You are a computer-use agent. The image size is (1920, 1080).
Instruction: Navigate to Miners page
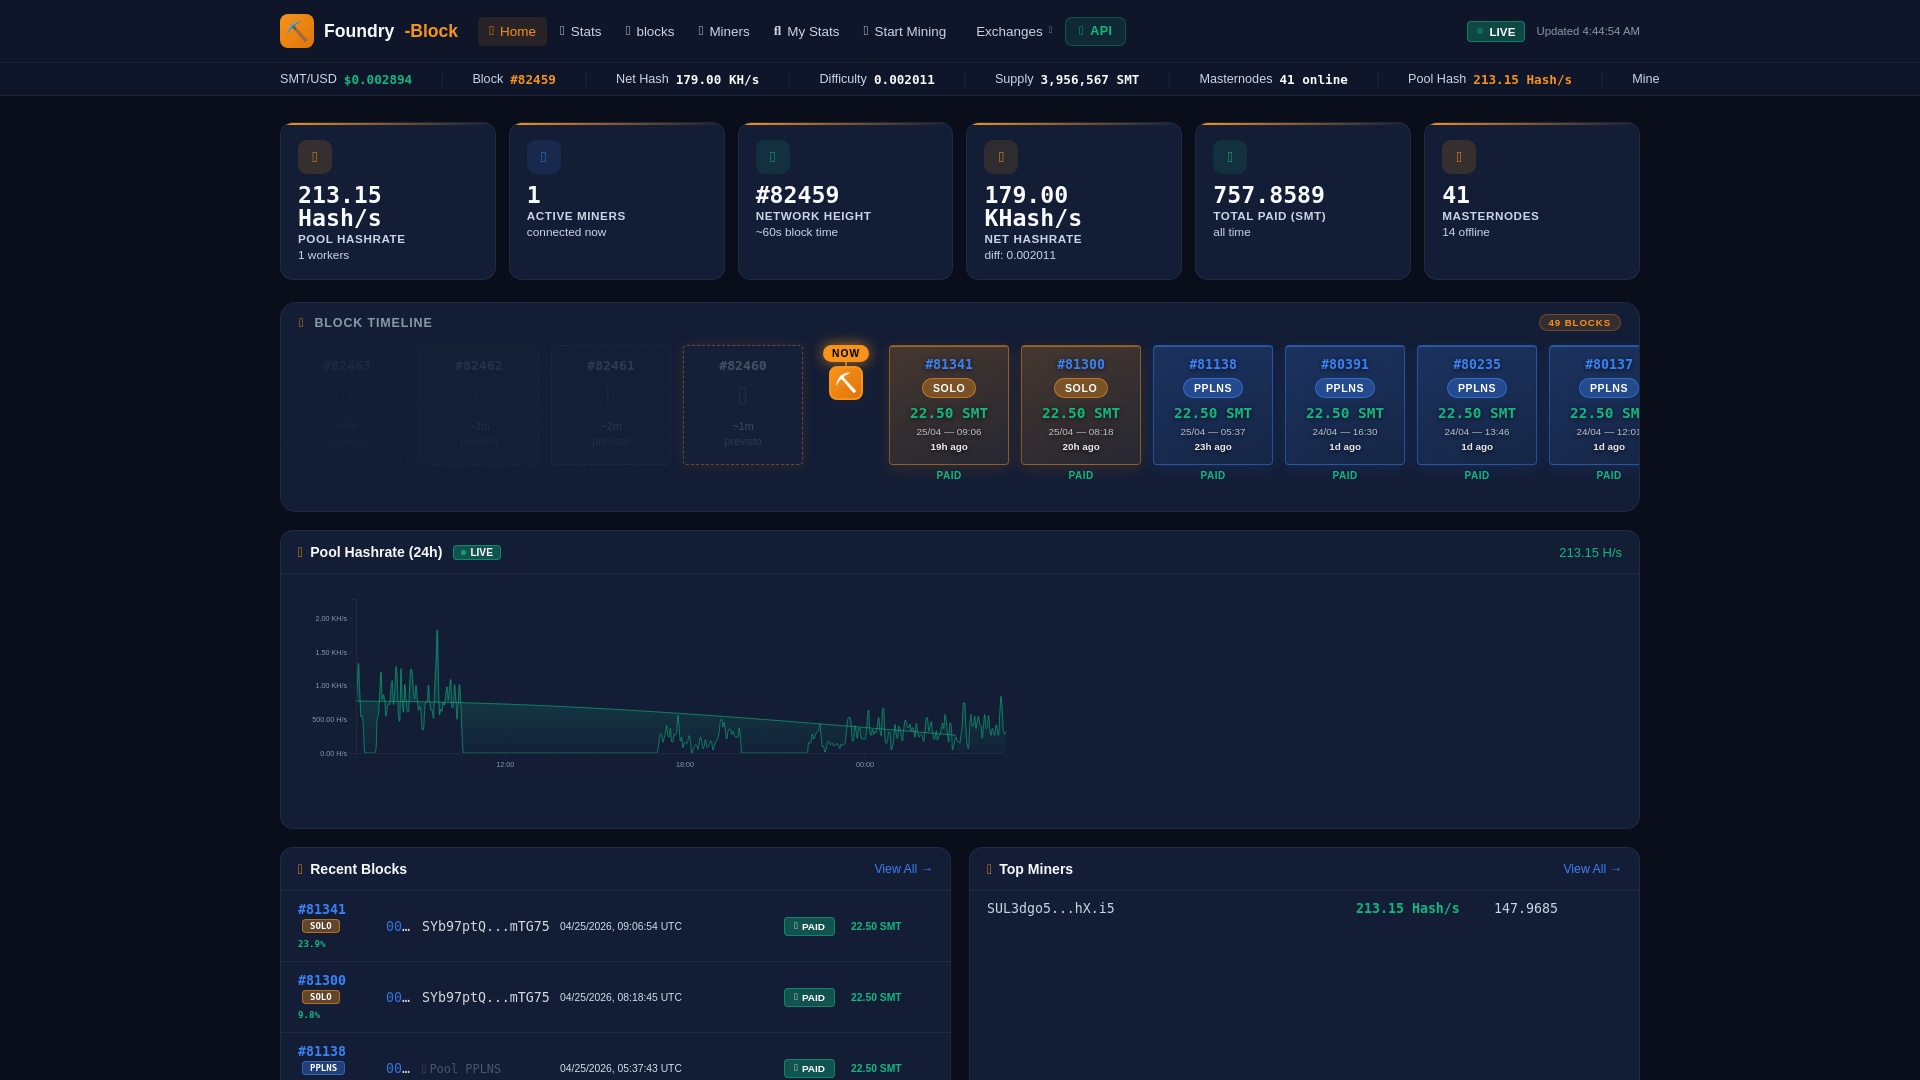click(724, 31)
